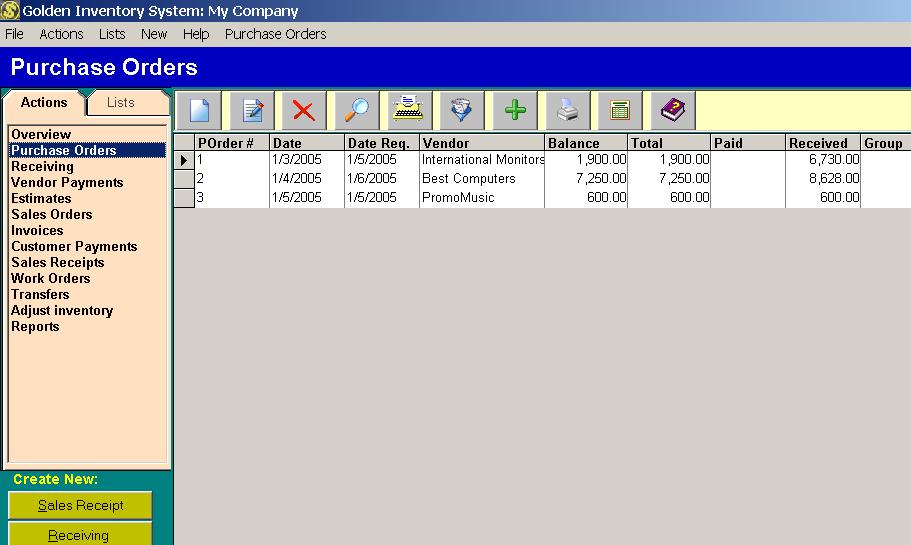Viewport: 911px width, 545px height.
Task: Click the filter funnel toolbar icon
Action: coord(461,110)
